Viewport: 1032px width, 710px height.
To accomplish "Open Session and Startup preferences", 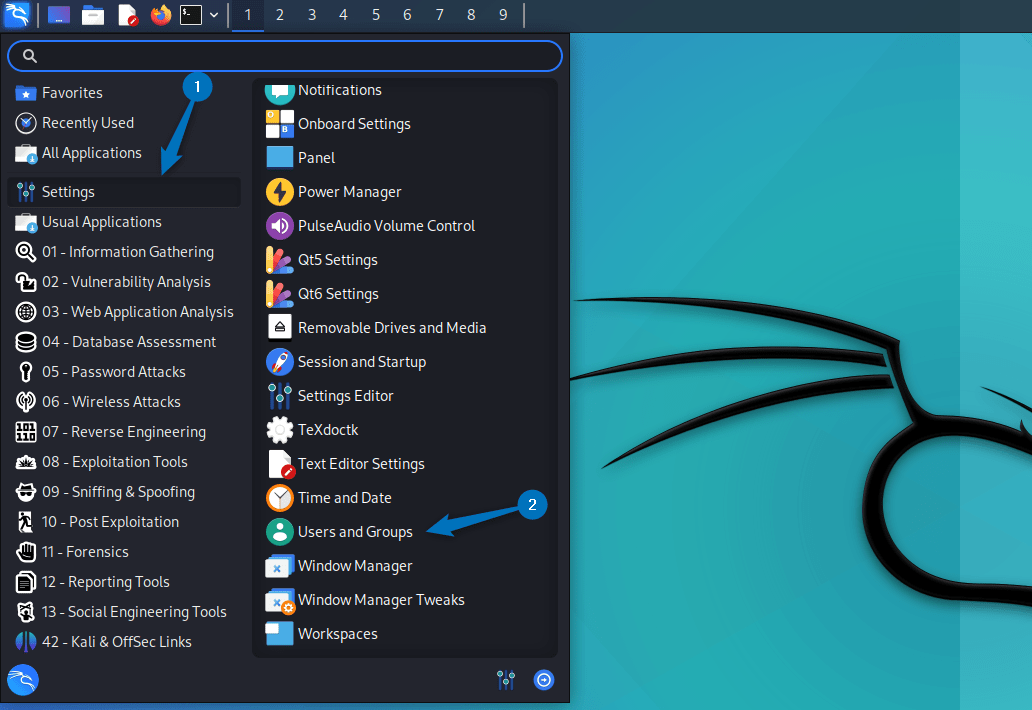I will [361, 361].
